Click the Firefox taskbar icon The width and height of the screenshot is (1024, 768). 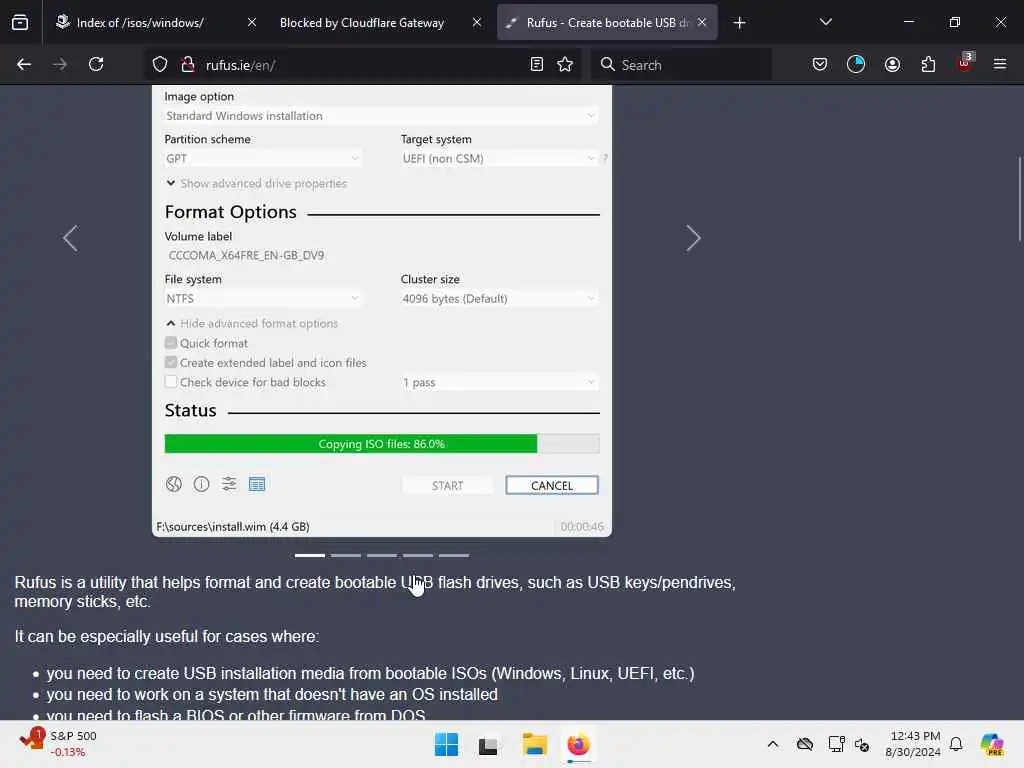(x=578, y=744)
